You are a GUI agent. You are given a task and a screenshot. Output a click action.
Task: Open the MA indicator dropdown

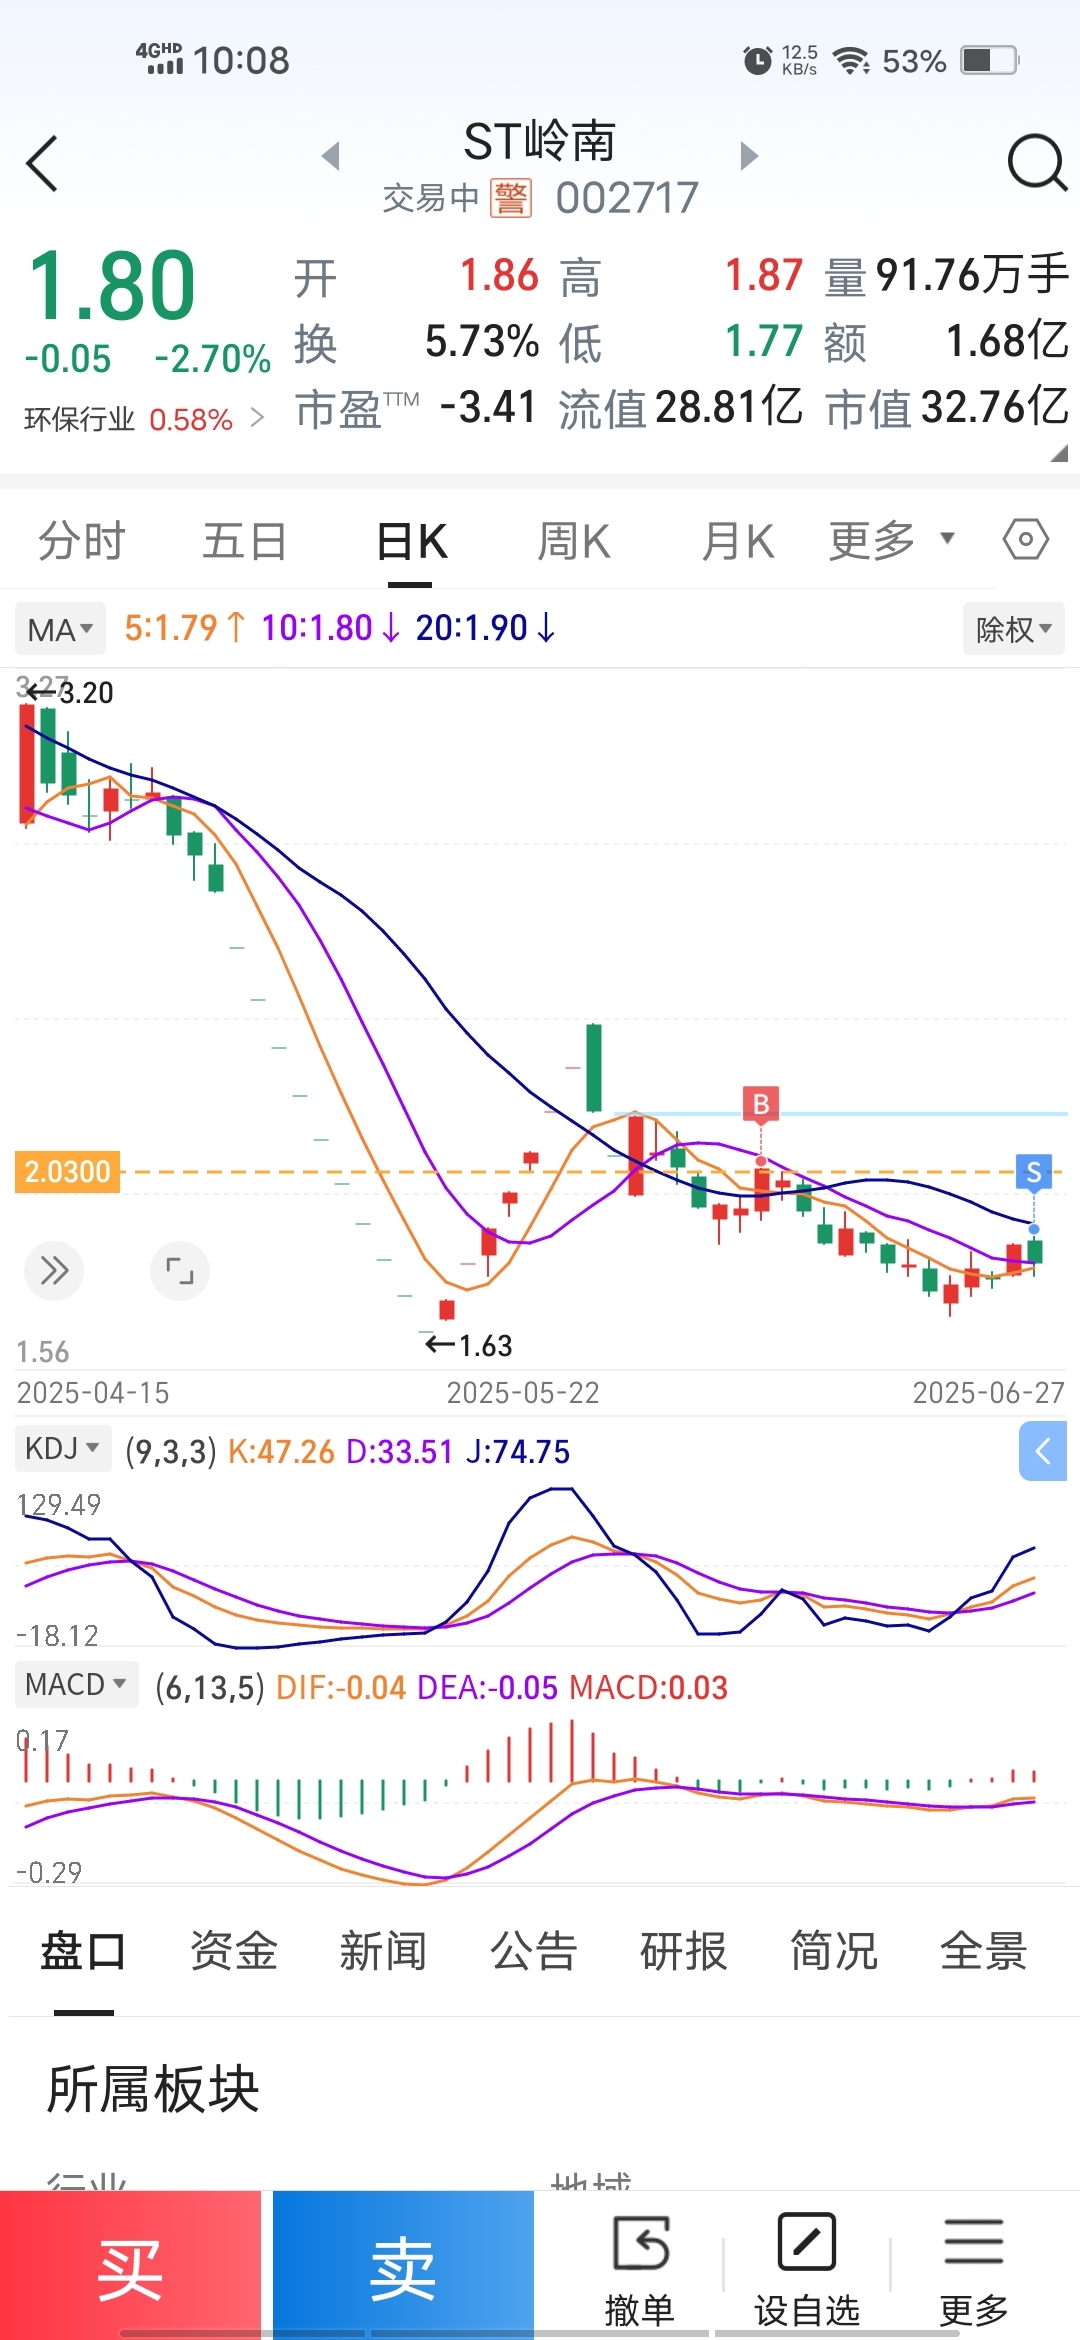coord(61,630)
